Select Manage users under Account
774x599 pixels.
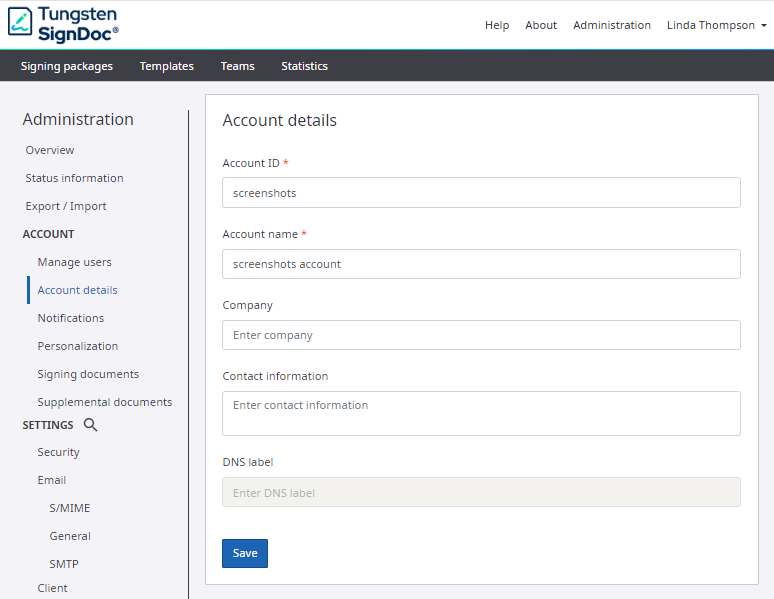tap(75, 262)
